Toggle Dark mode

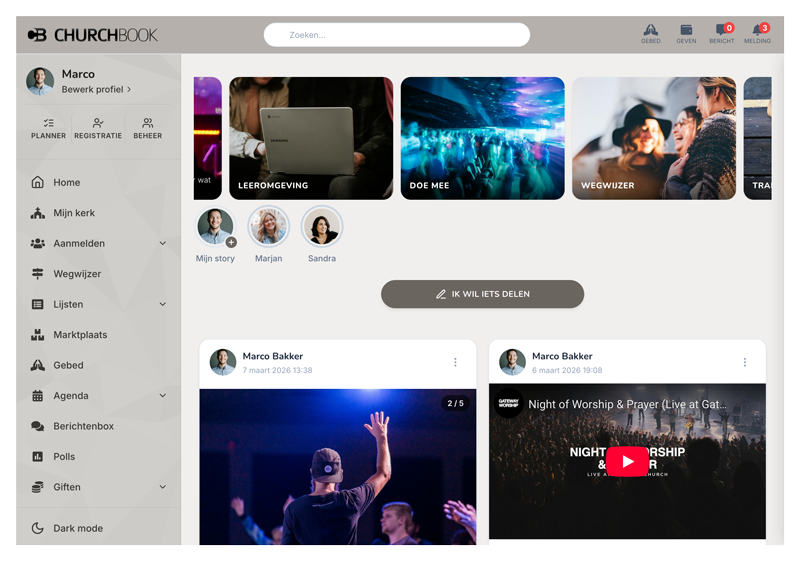click(77, 528)
